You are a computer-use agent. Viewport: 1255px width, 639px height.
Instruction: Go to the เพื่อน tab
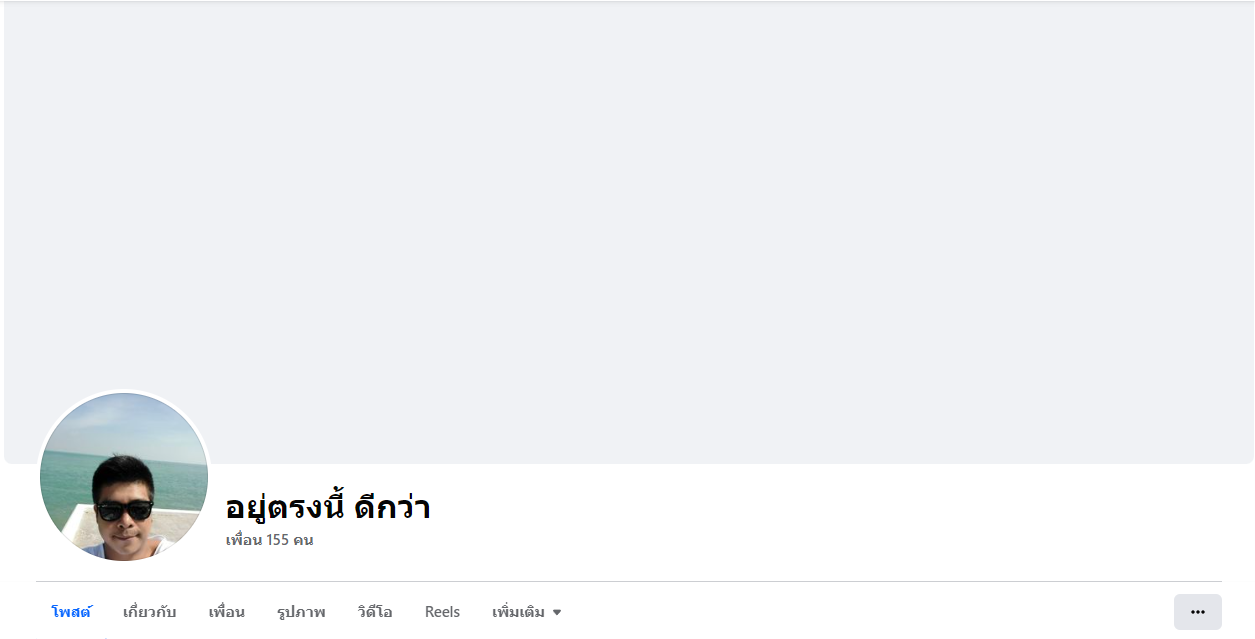(x=226, y=612)
